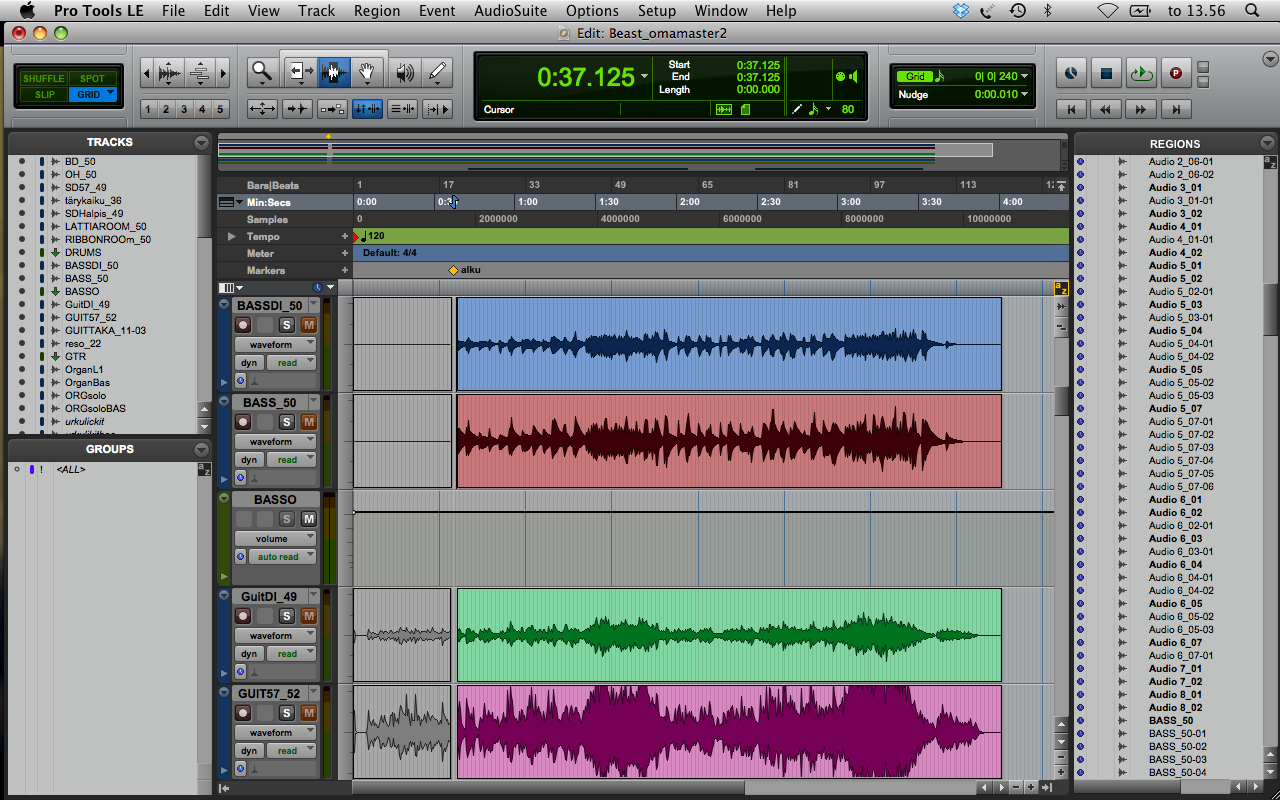The width and height of the screenshot is (1280, 800).
Task: Select Audio 5_03 in Regions list
Action: (1175, 305)
